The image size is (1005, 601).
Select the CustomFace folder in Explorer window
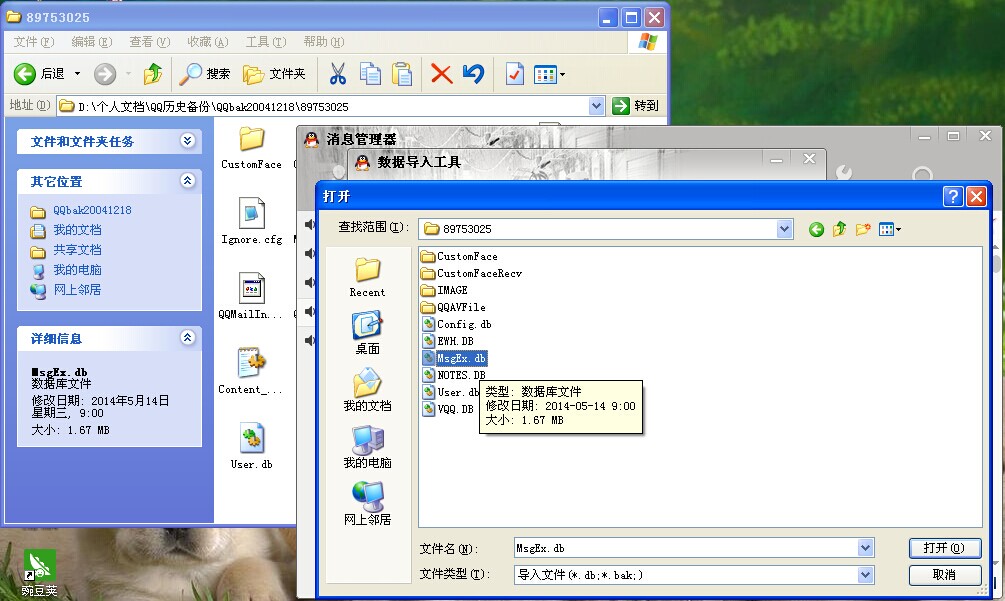tap(251, 147)
